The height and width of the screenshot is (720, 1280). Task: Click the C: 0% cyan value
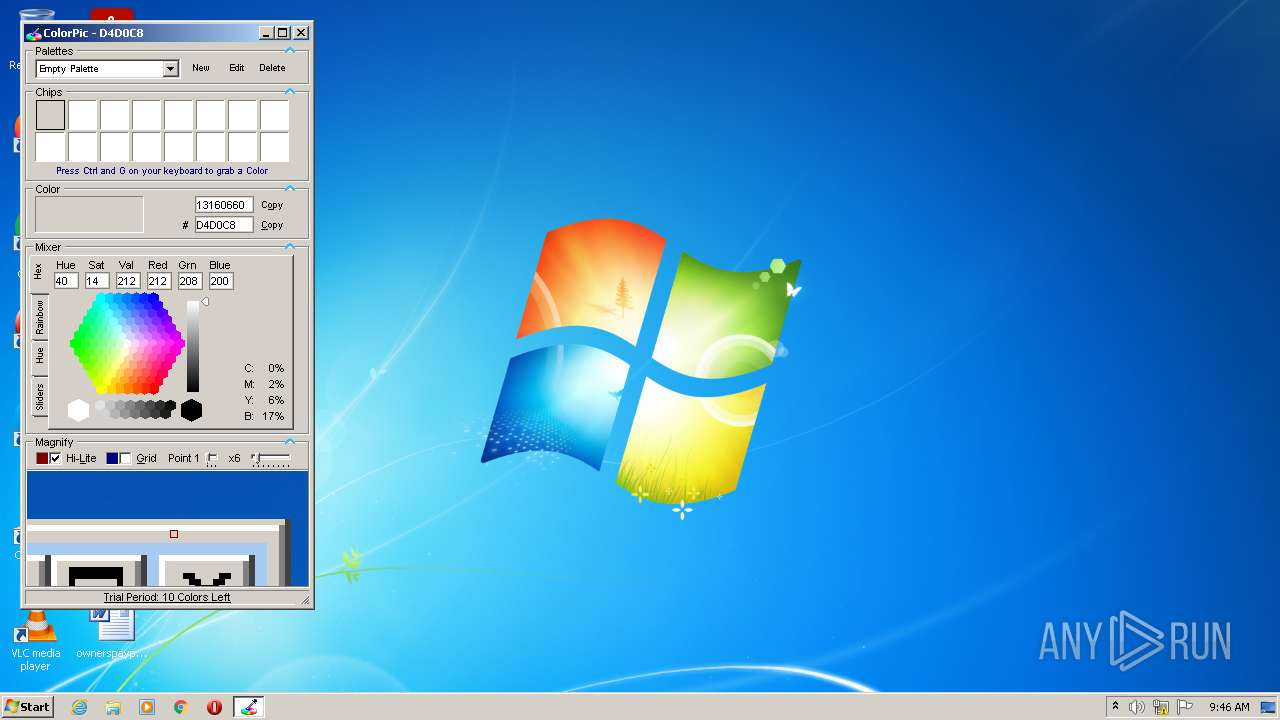[265, 368]
